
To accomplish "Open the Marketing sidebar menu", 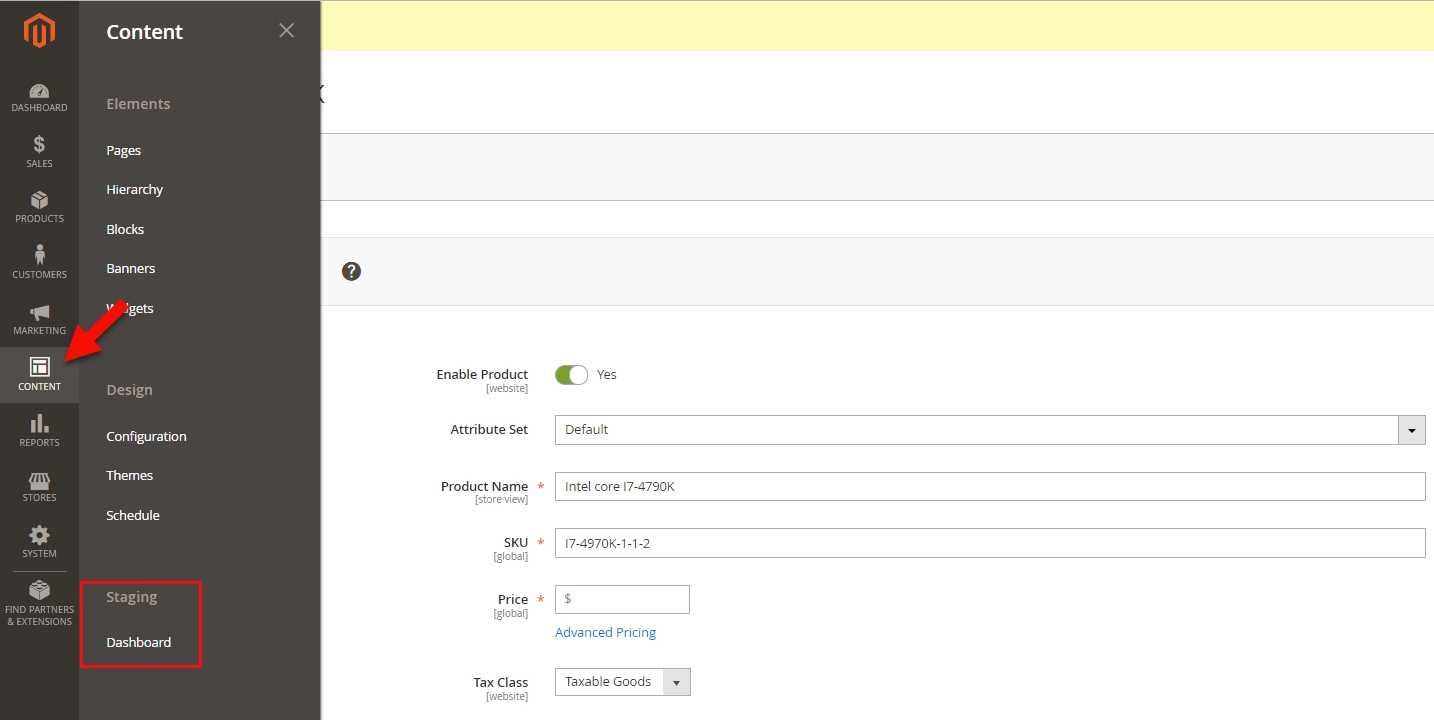I will [39, 320].
